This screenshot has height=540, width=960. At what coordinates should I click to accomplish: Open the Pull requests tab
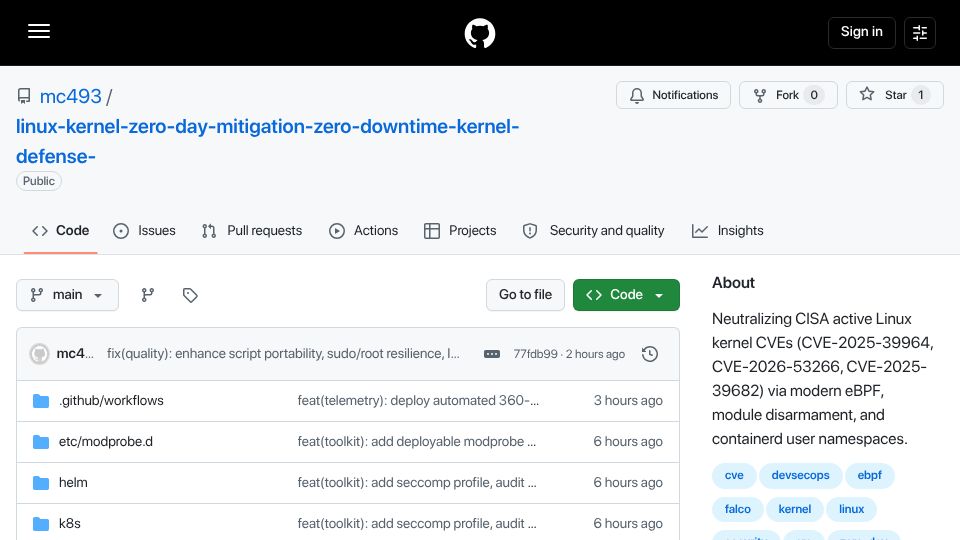pos(252,231)
